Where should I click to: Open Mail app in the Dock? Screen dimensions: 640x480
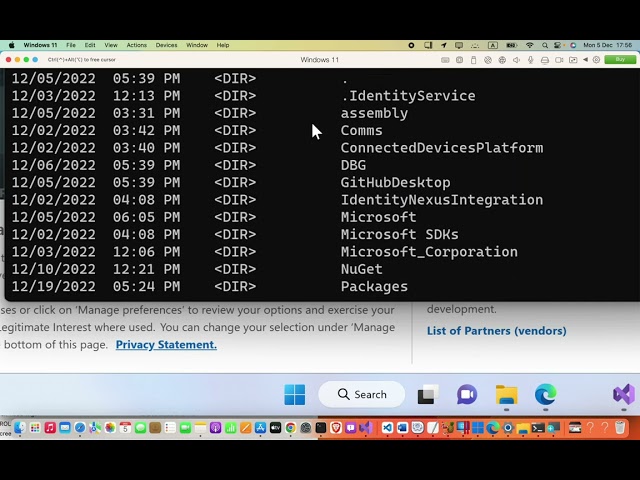coord(65,427)
